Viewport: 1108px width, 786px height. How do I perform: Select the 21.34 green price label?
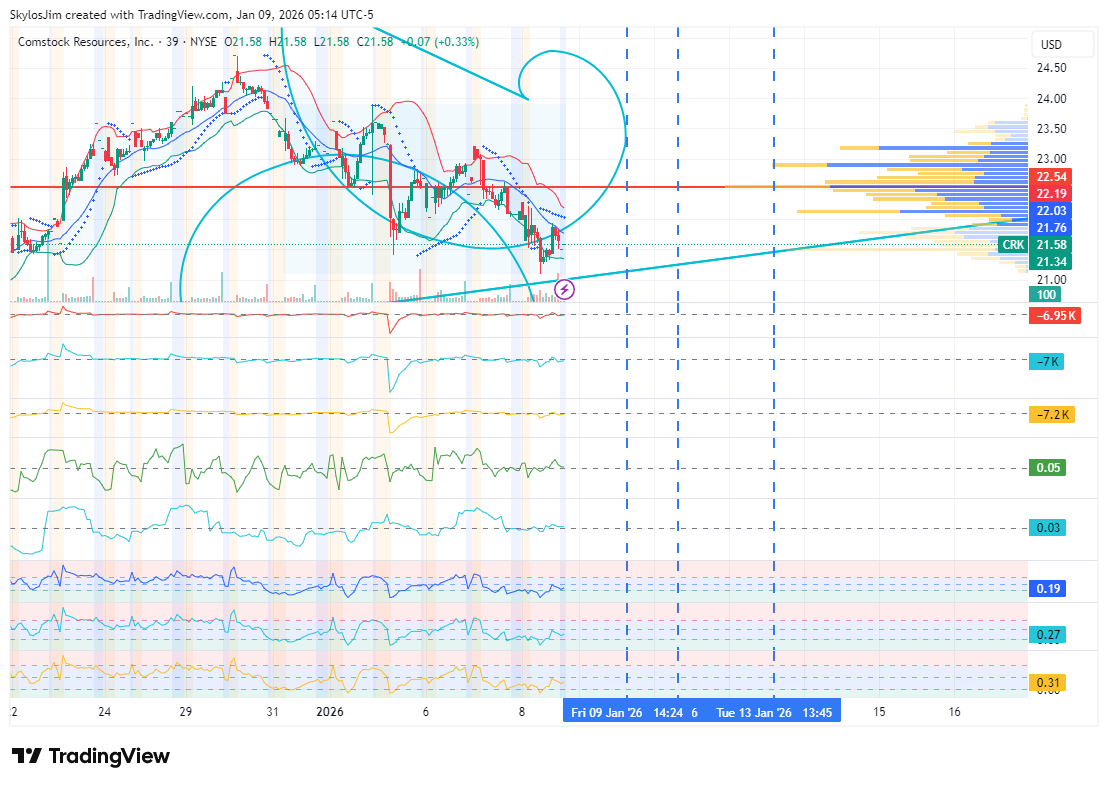click(x=1051, y=262)
